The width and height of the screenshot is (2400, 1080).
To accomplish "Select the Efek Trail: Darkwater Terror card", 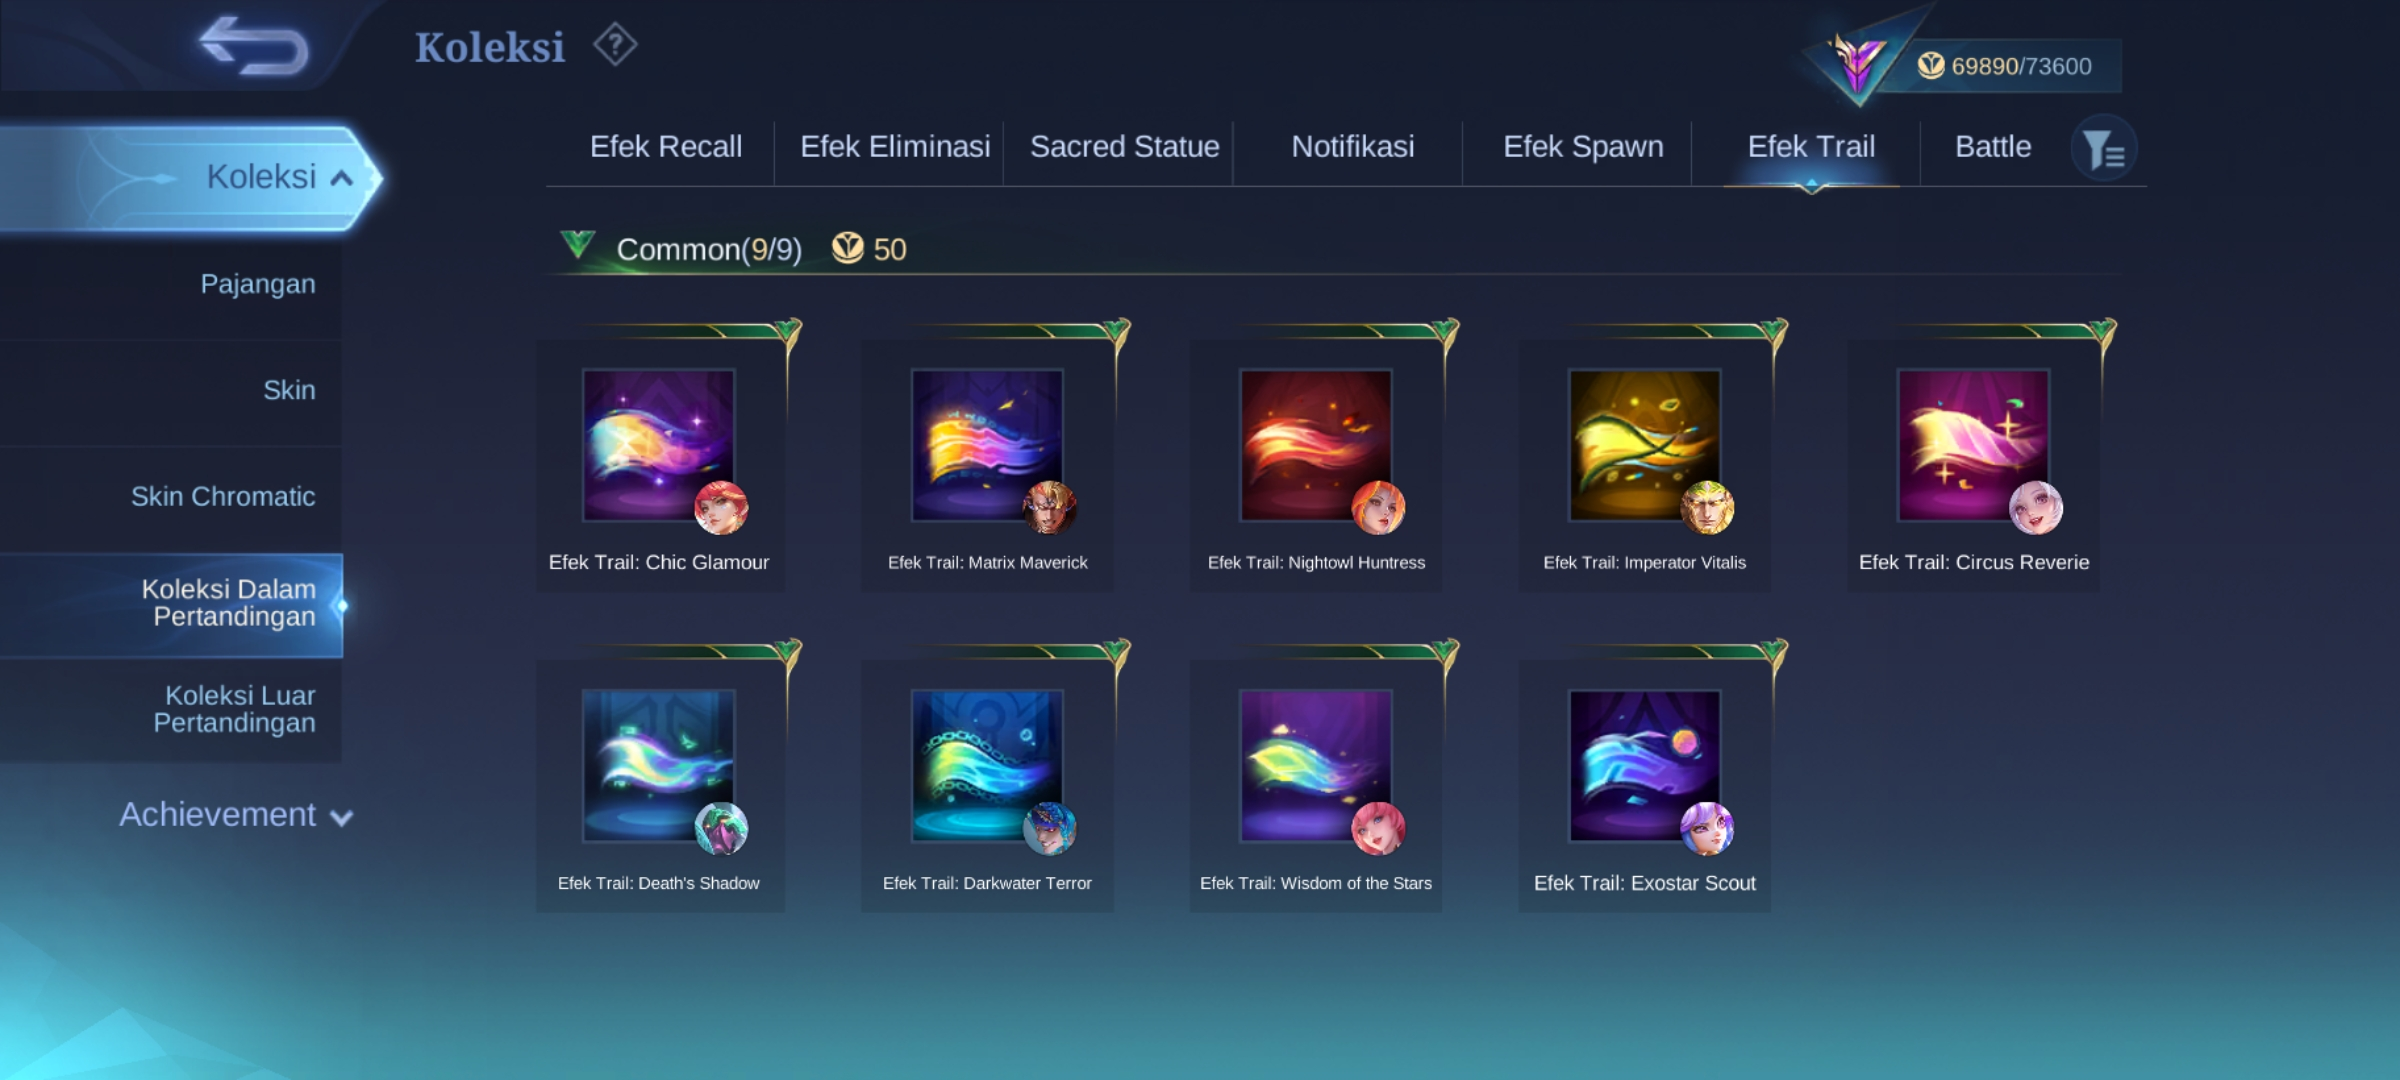I will pyautogui.click(x=987, y=785).
